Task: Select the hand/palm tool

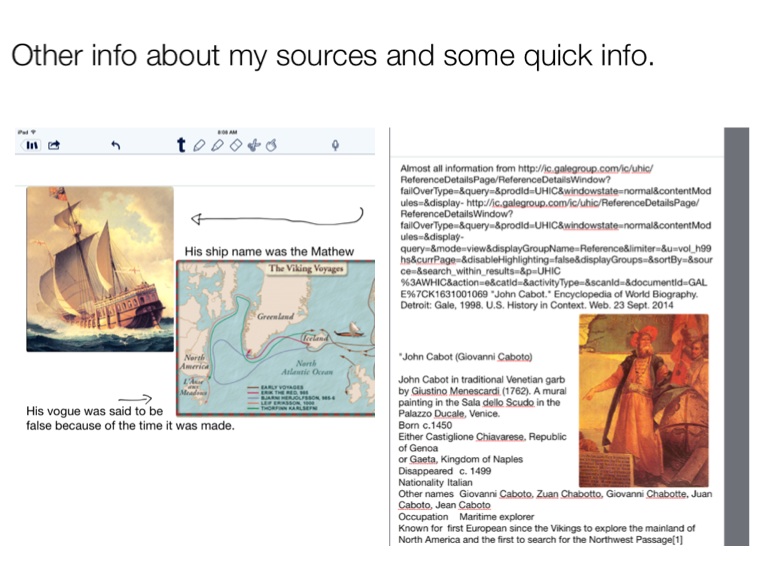Action: click(270, 145)
